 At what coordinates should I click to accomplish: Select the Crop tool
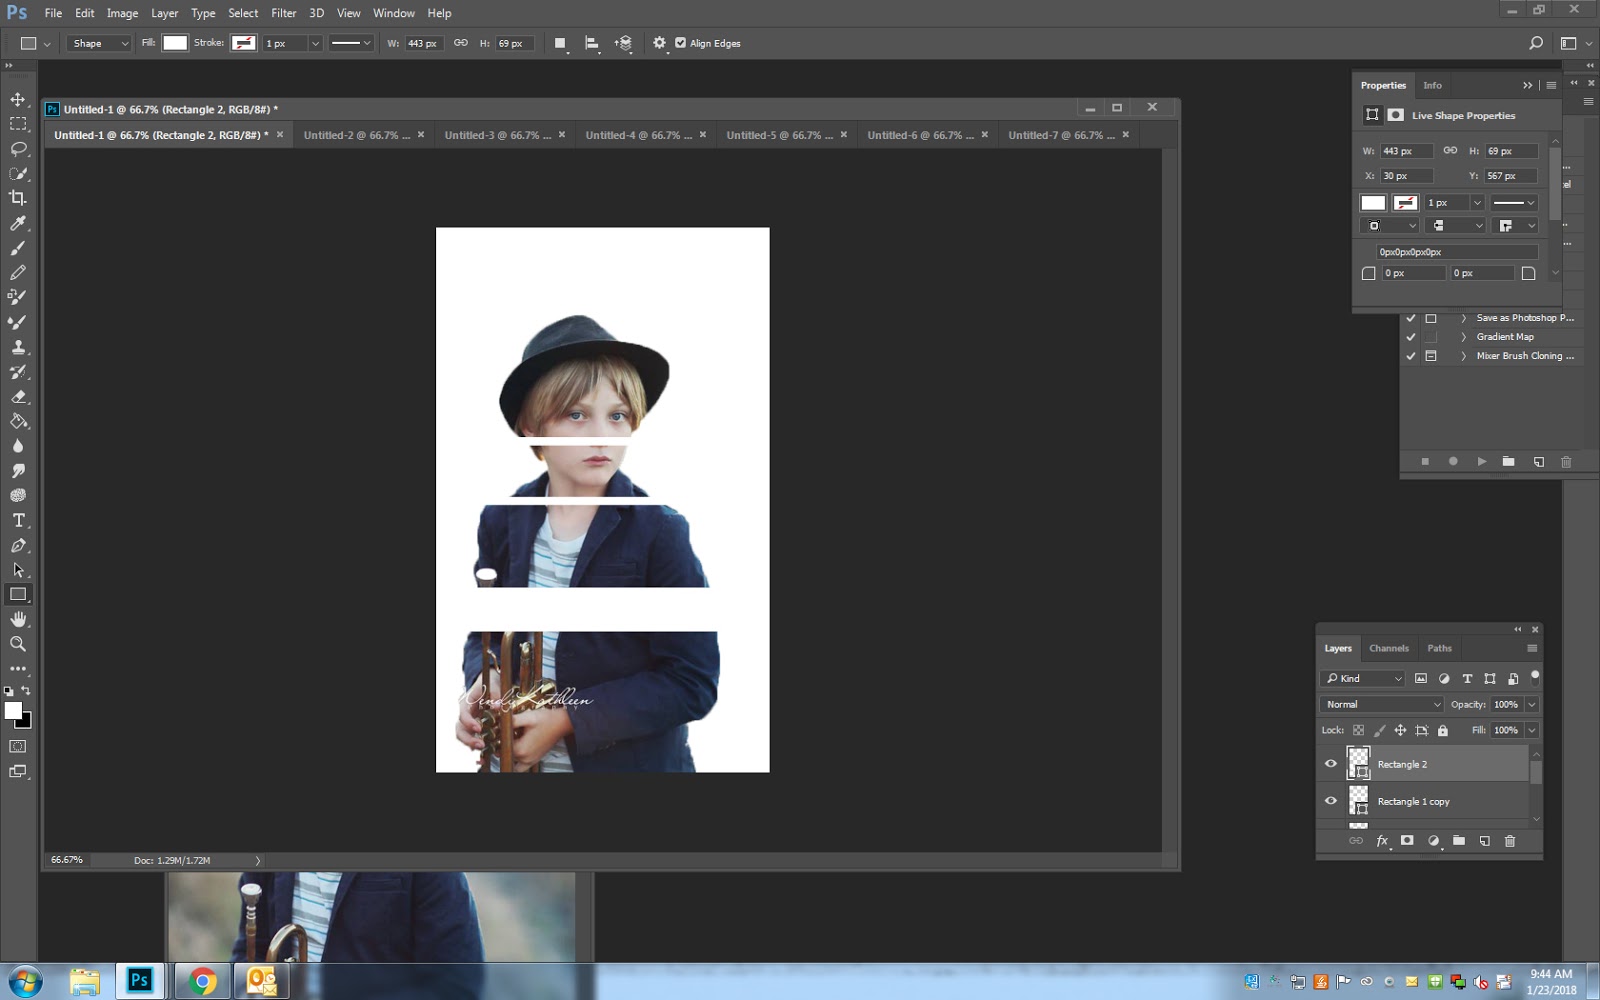click(x=16, y=198)
